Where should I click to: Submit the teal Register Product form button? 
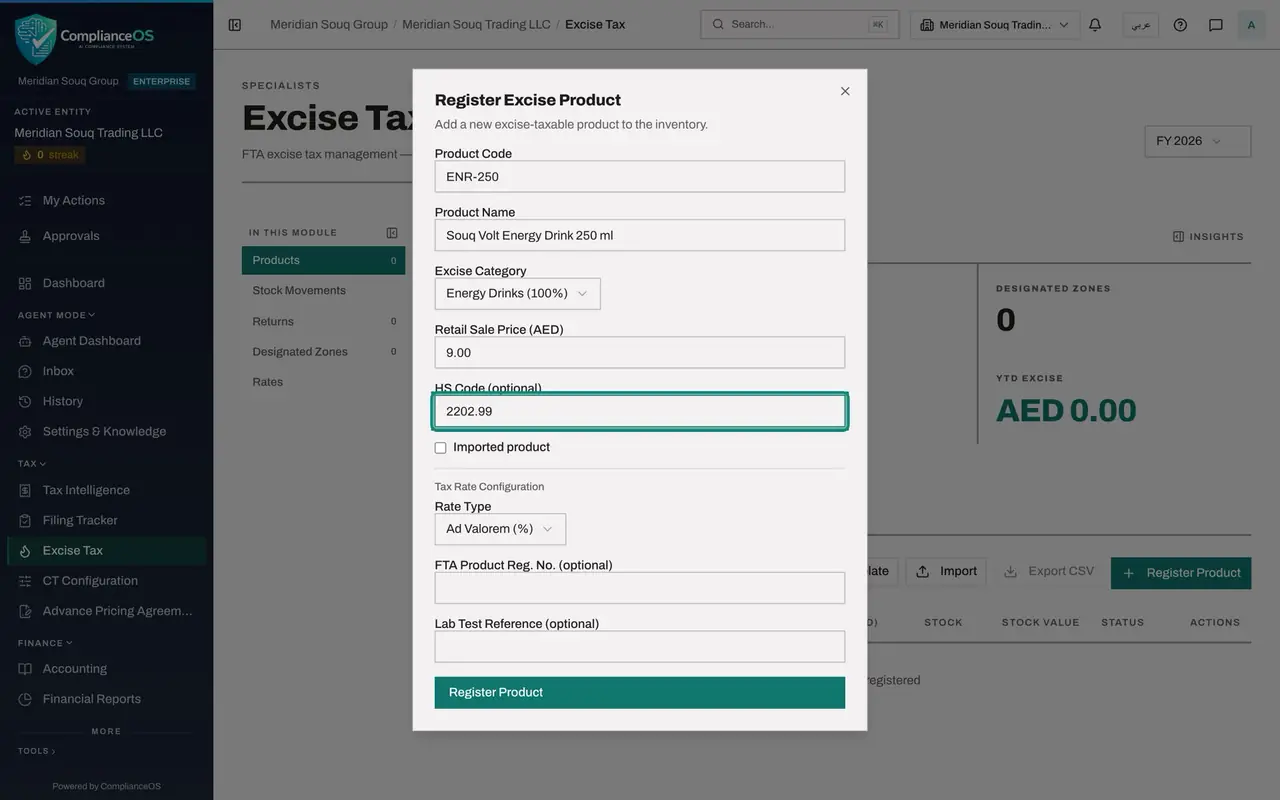pyautogui.click(x=640, y=693)
